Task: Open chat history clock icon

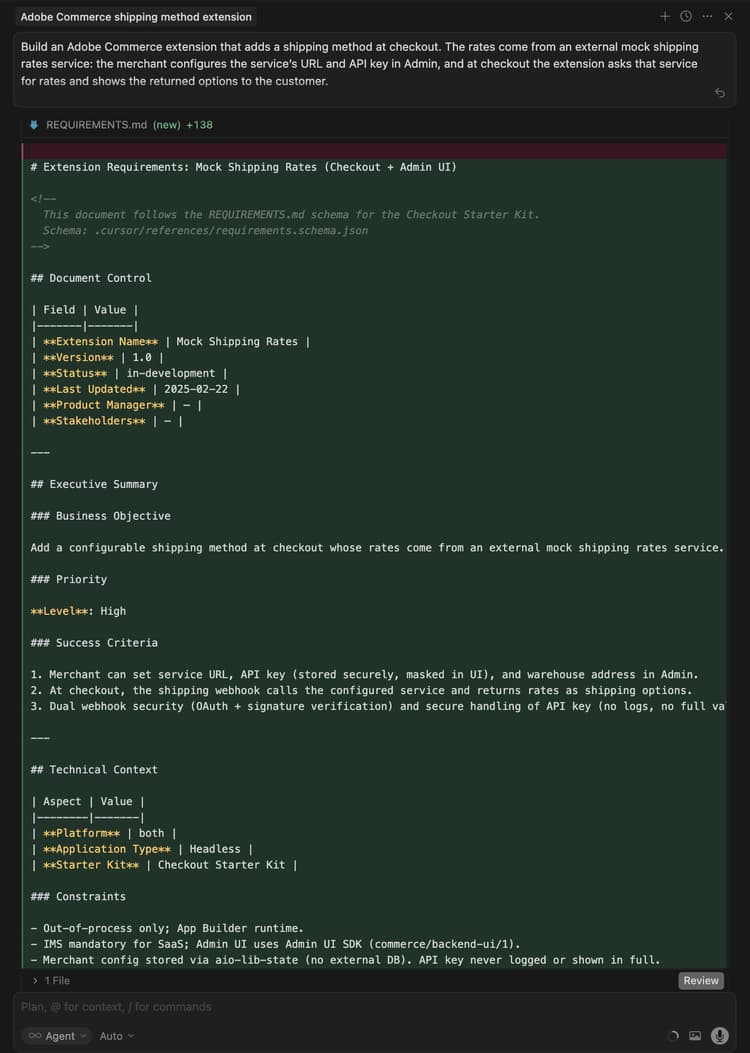Action: (686, 16)
